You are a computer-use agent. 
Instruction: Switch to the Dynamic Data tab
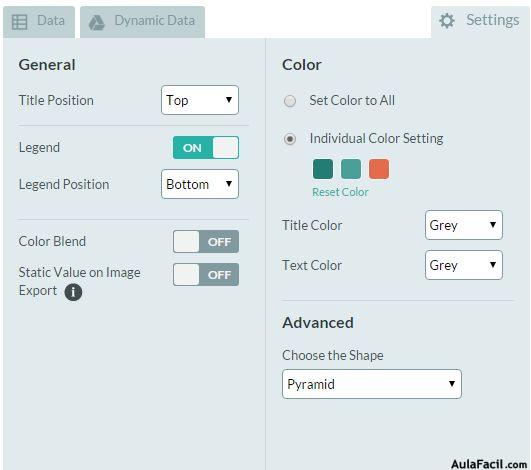pyautogui.click(x=142, y=22)
